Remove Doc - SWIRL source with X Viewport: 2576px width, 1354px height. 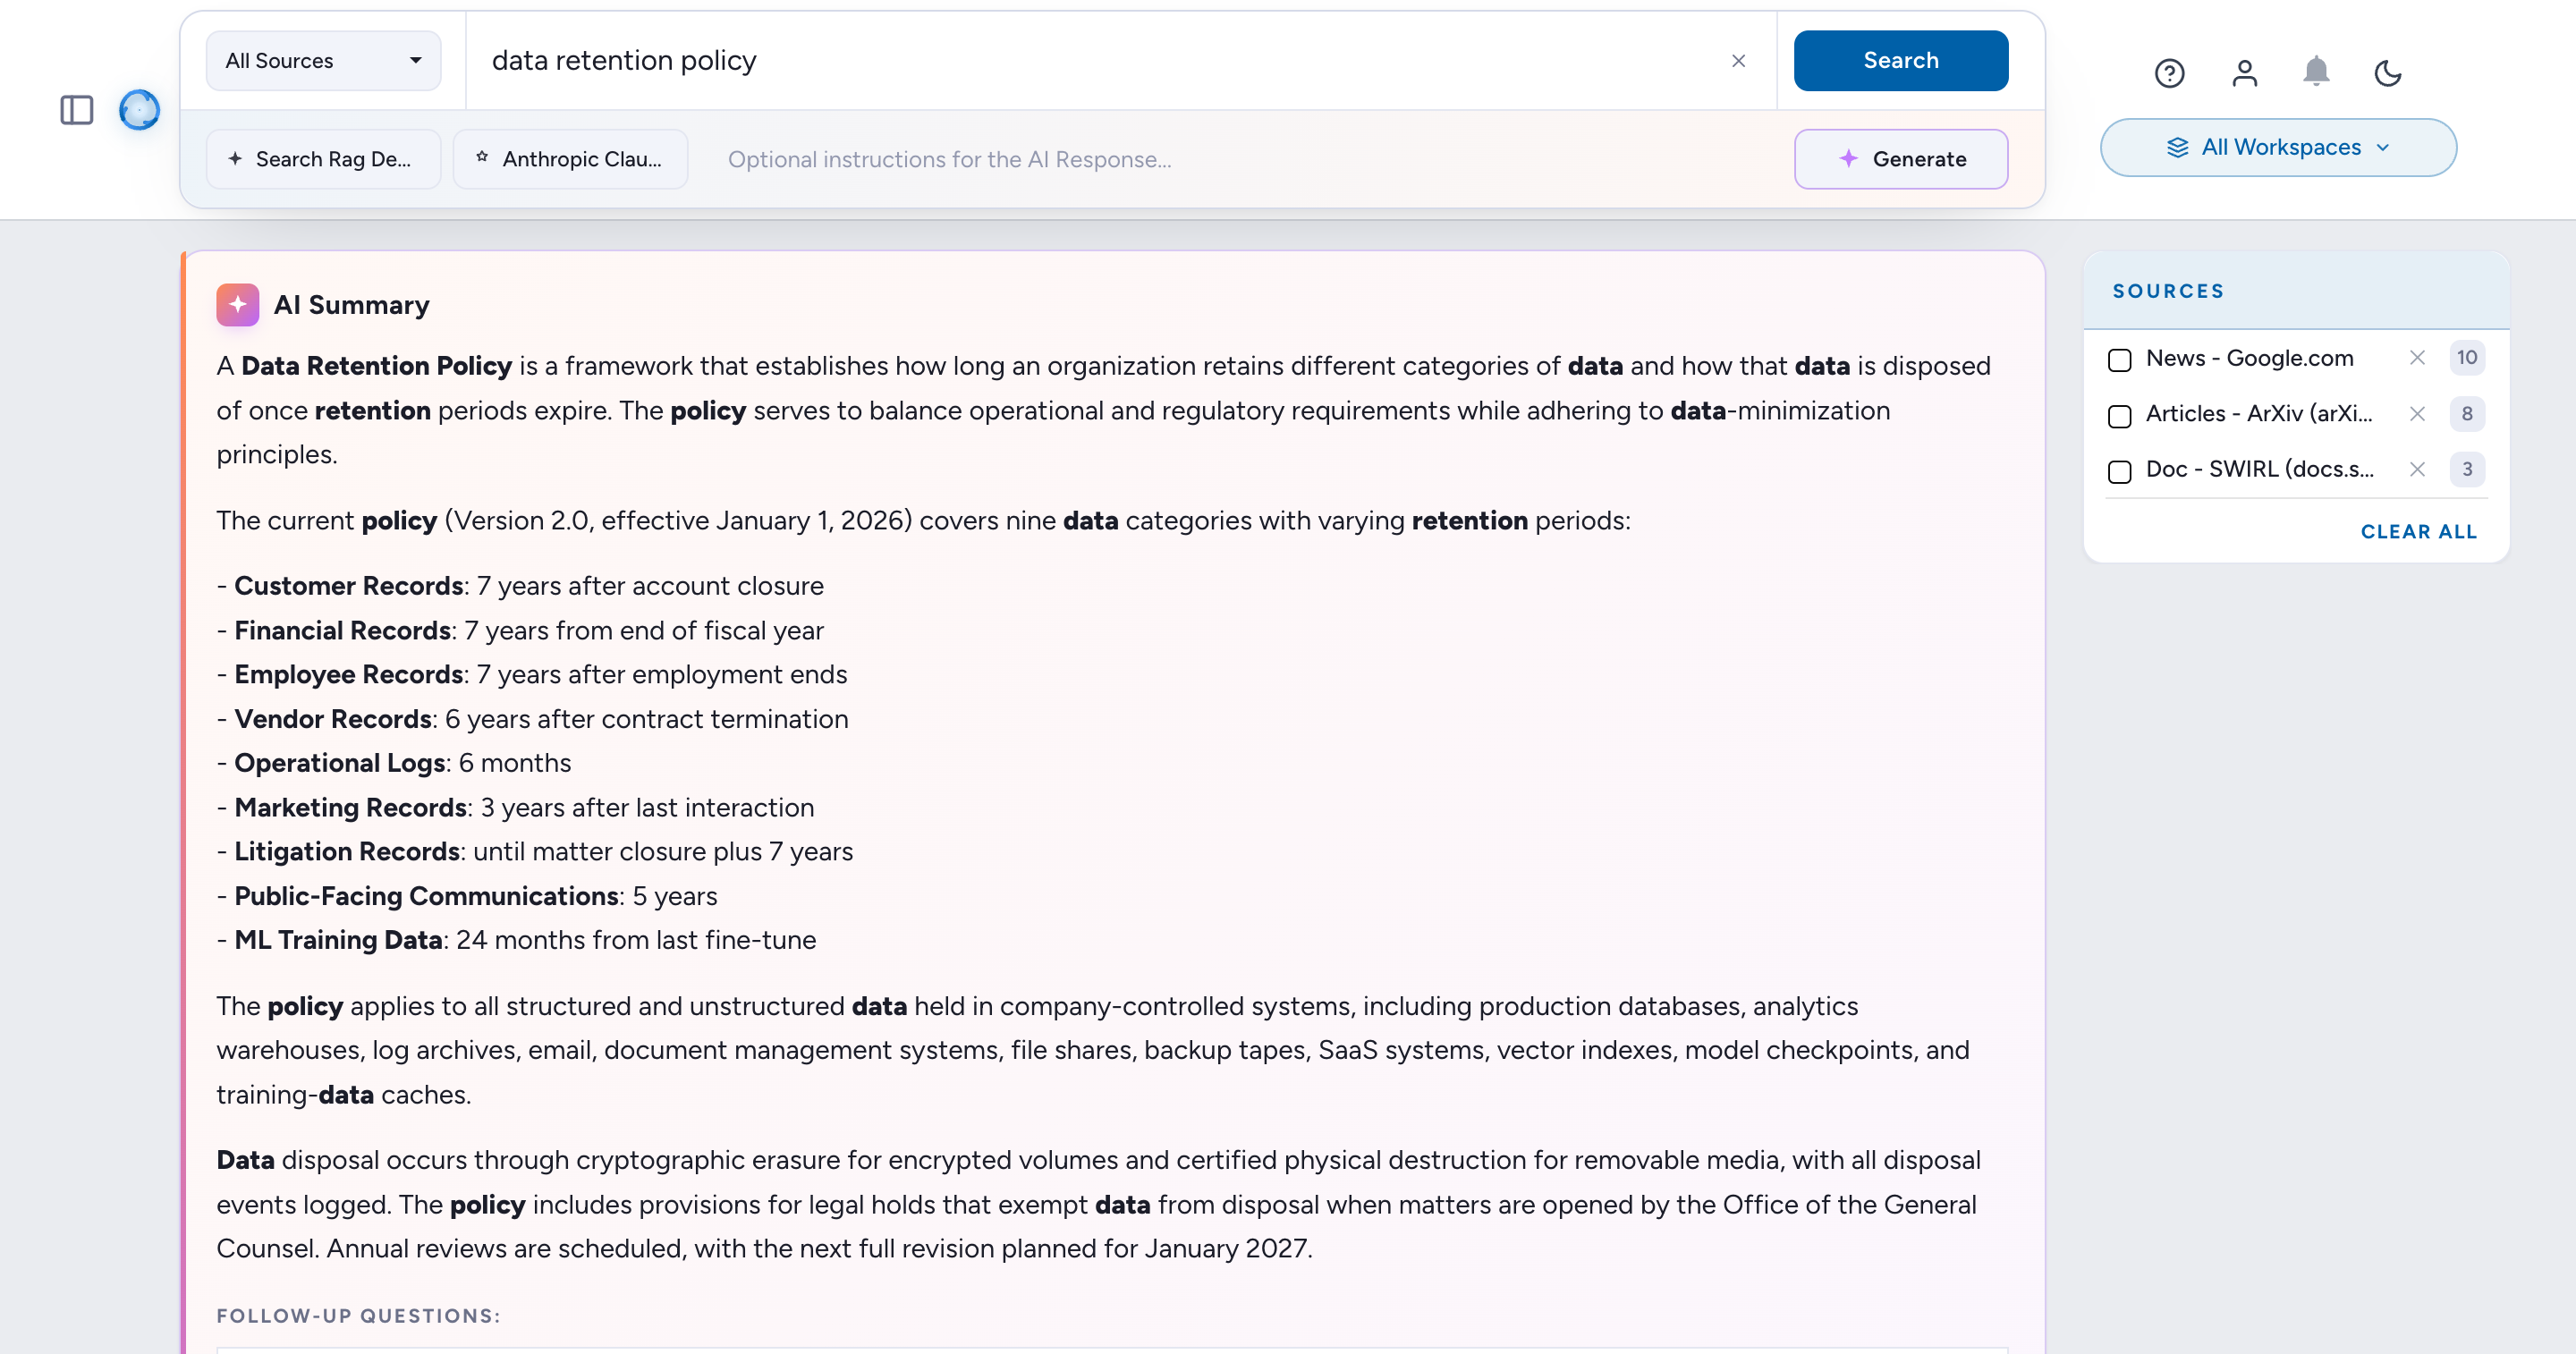coord(2417,469)
